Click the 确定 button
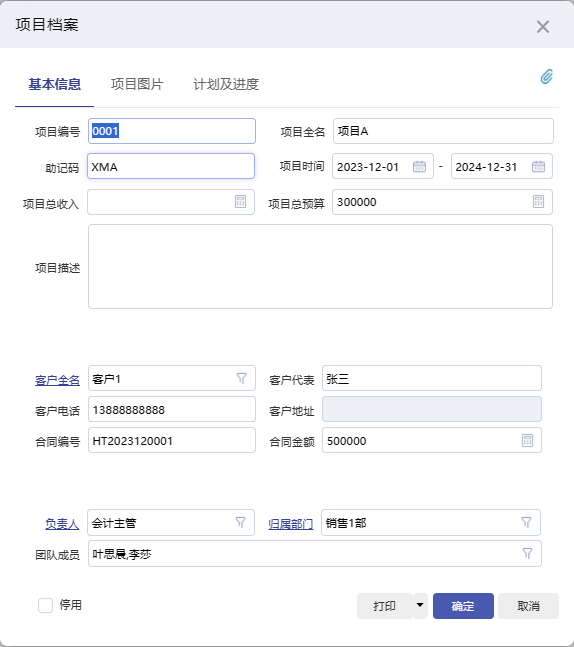This screenshot has height=647, width=574. (x=463, y=606)
